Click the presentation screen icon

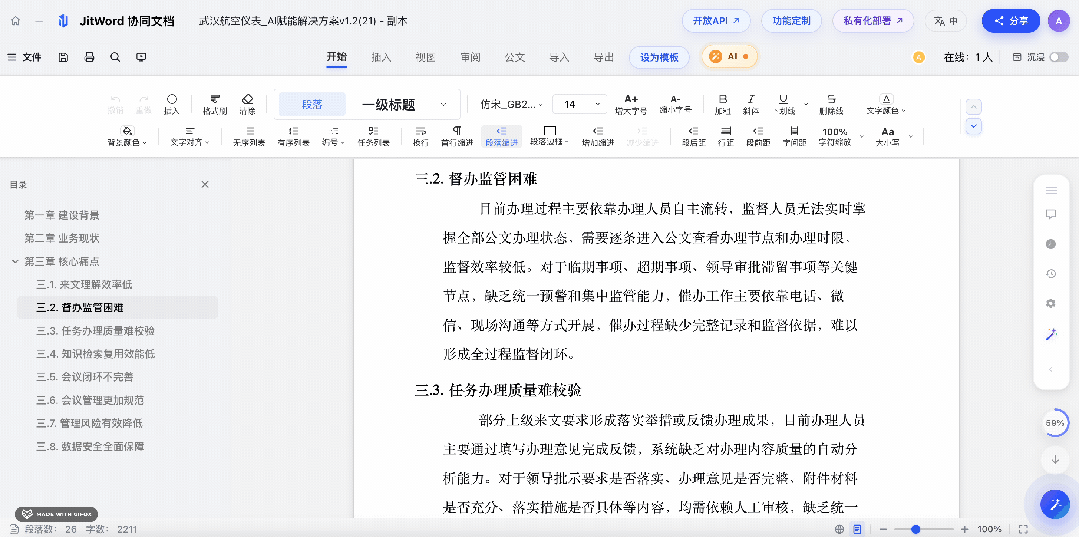point(141,57)
